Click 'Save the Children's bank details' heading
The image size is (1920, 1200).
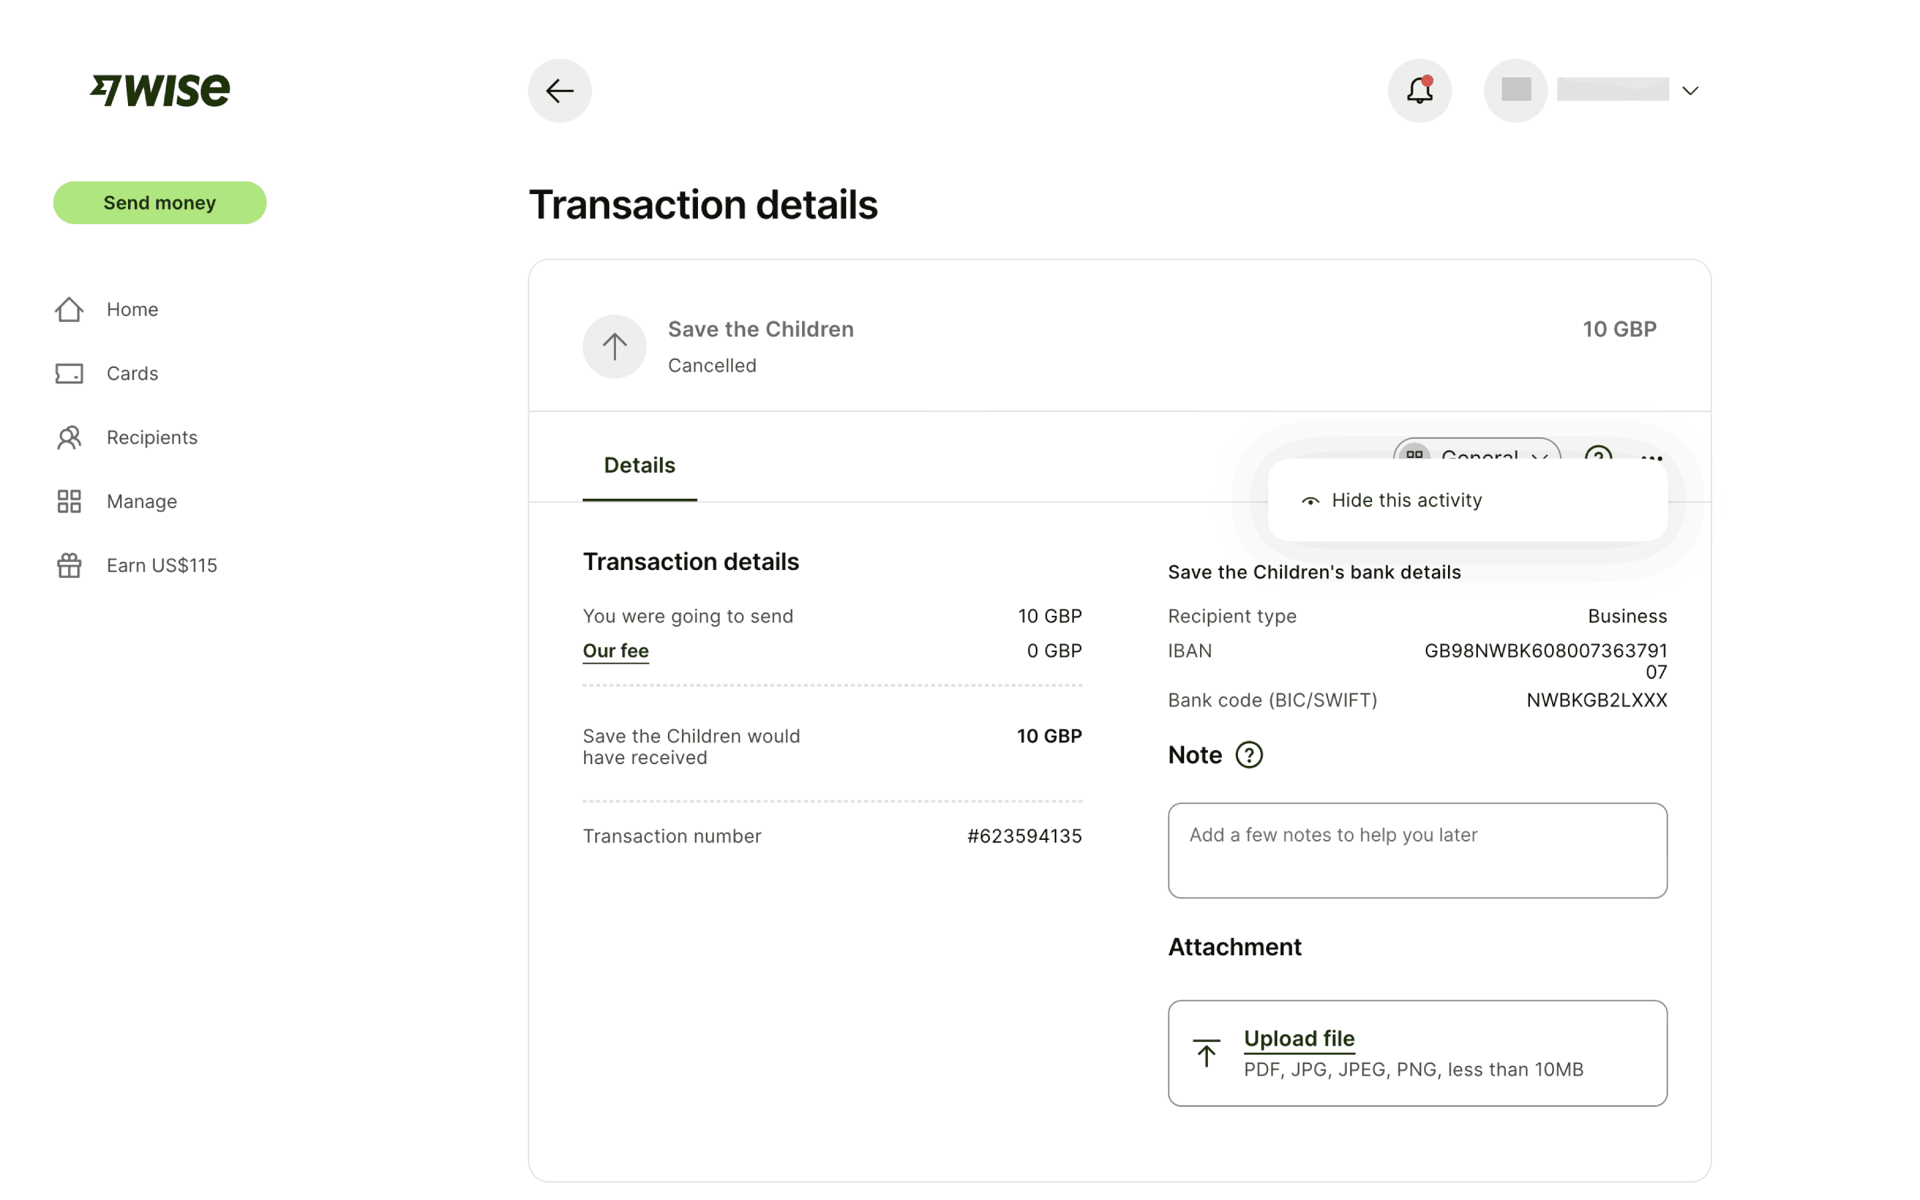(1314, 572)
